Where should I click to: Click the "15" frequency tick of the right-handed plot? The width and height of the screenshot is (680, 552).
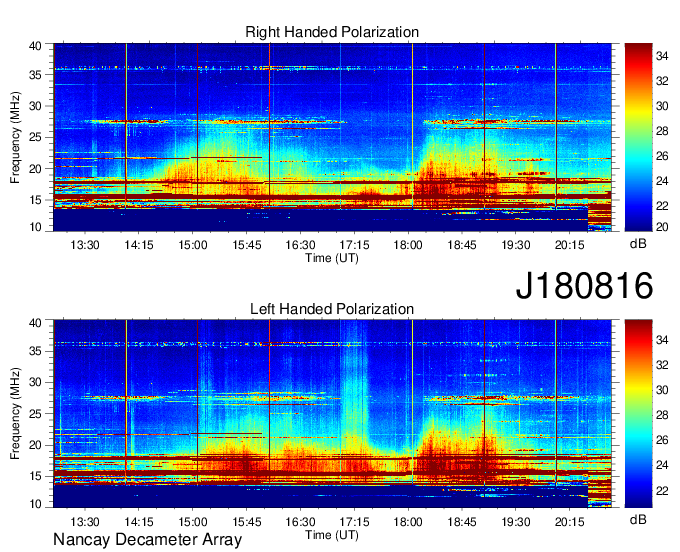[35, 200]
